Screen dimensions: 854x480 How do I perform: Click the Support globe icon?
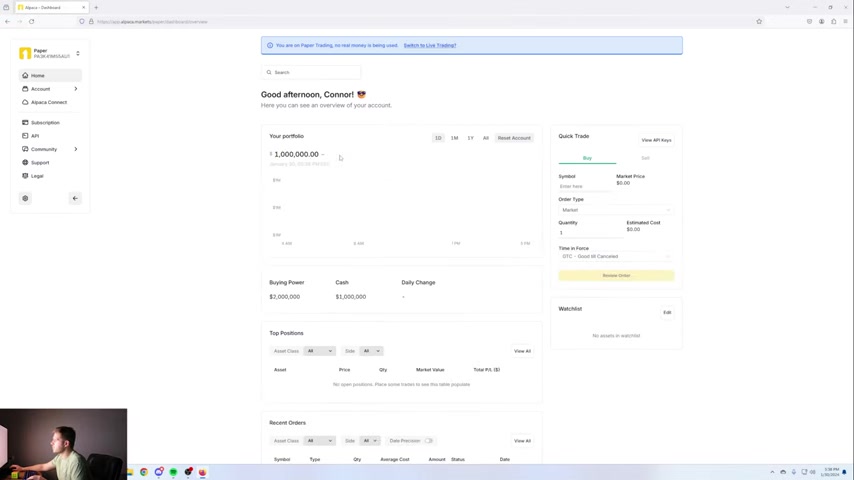coord(25,162)
